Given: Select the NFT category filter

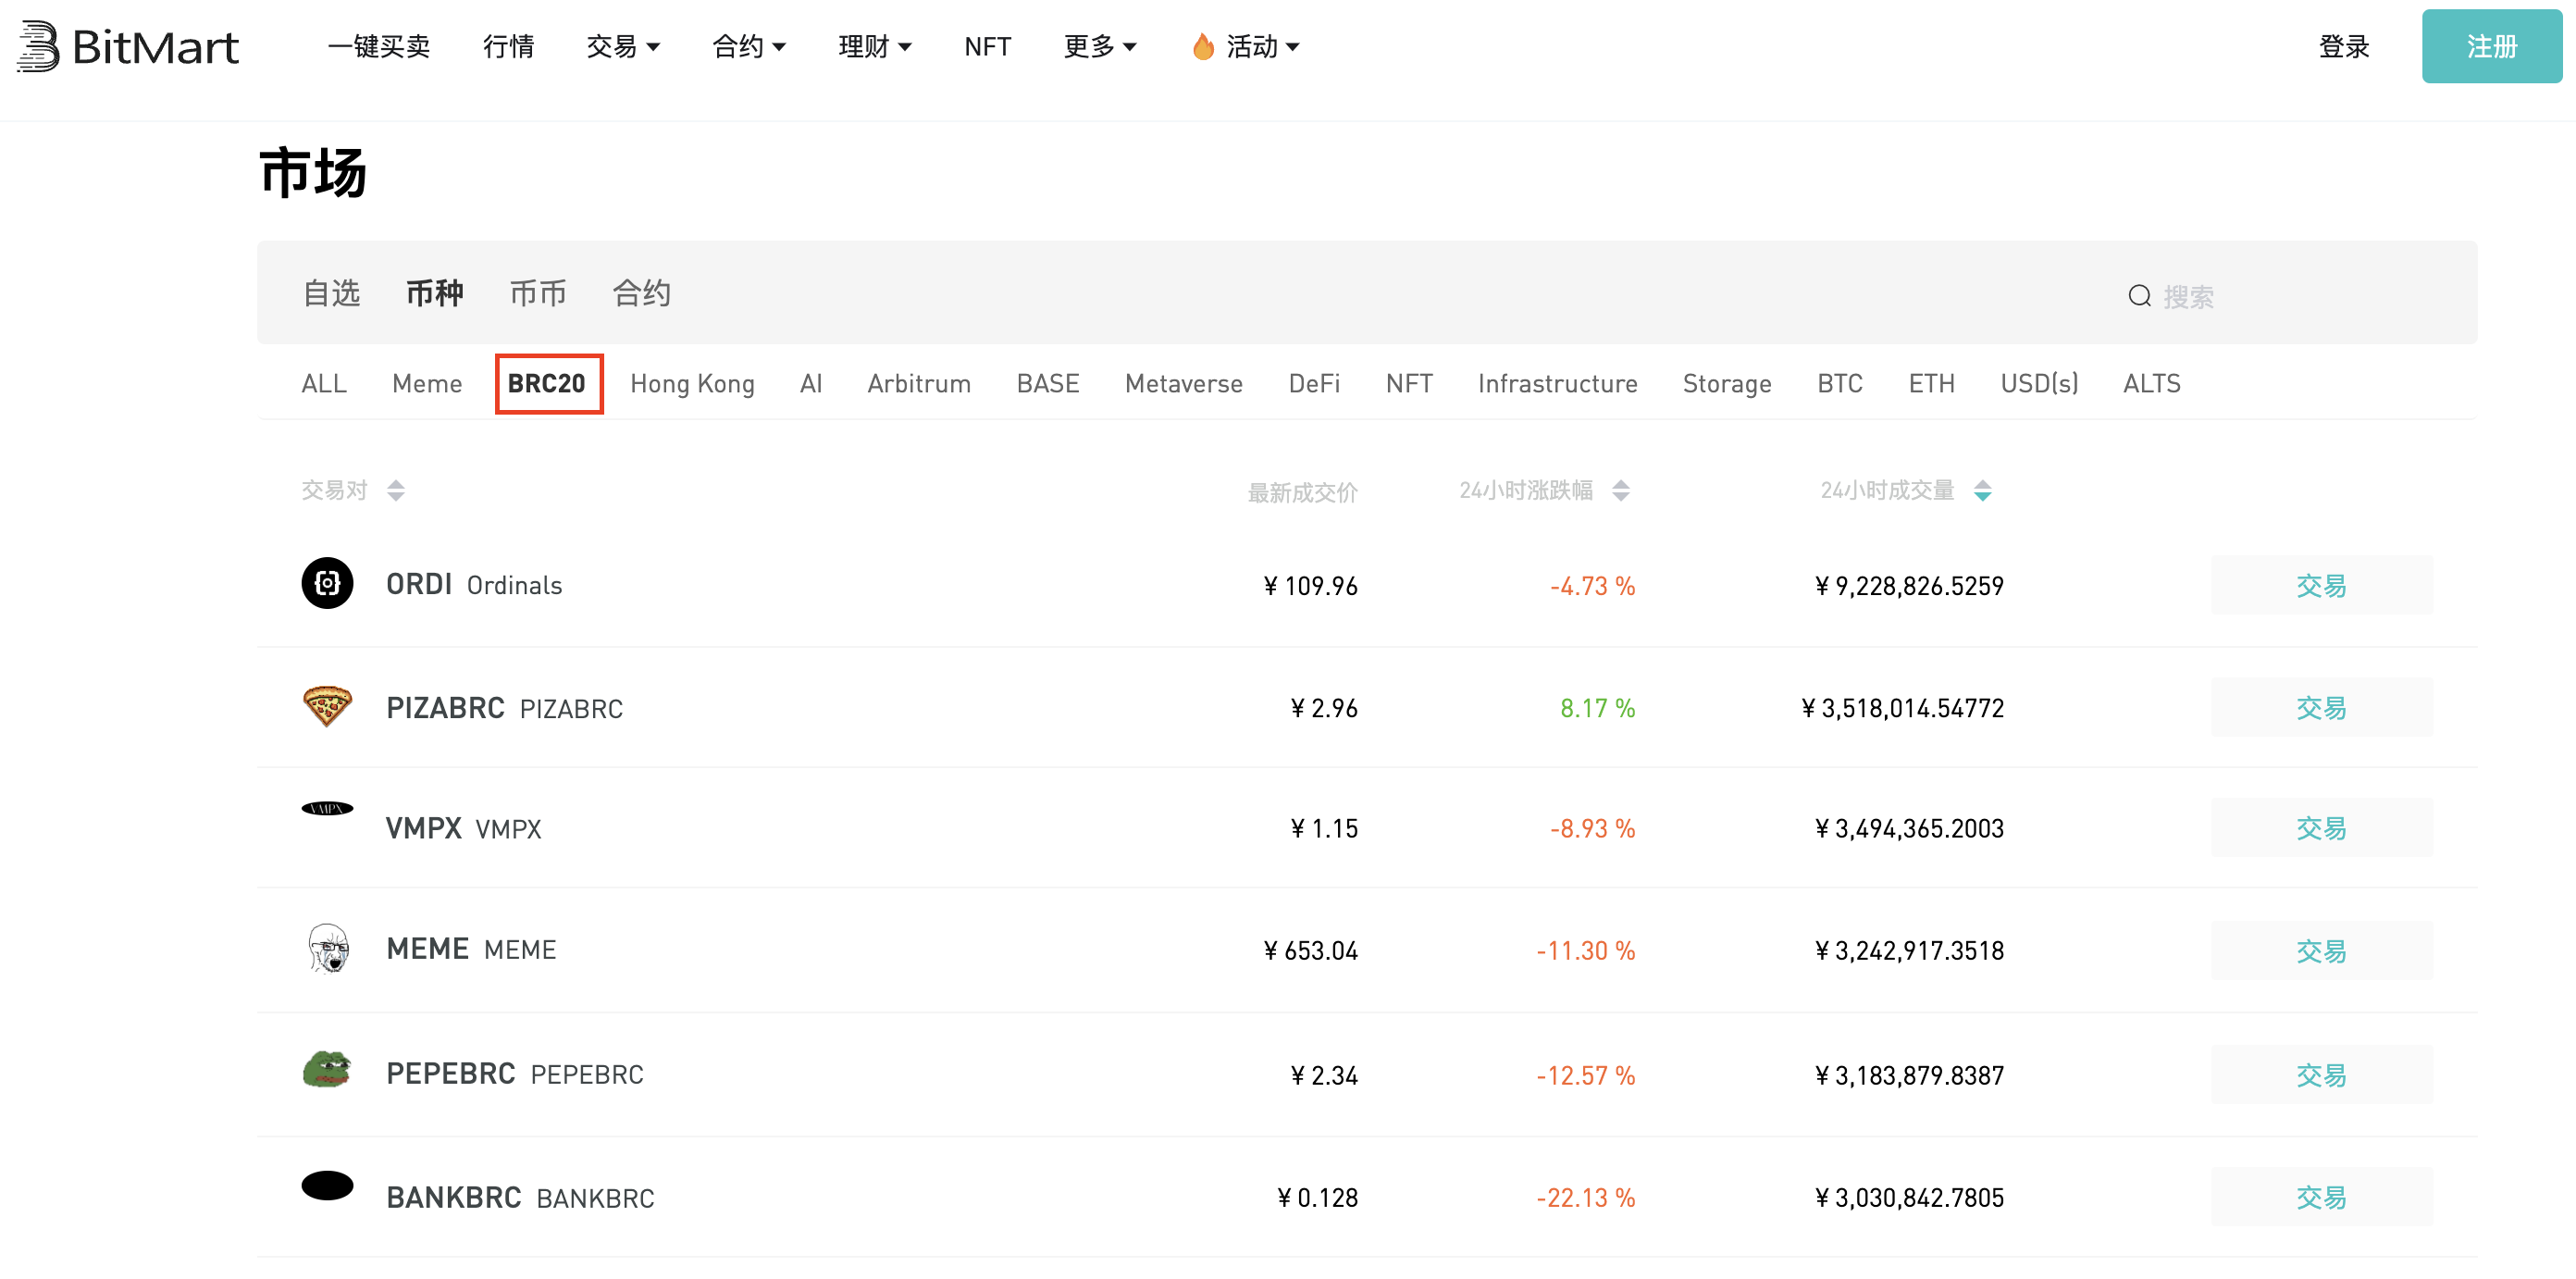Looking at the screenshot, I should [1409, 384].
